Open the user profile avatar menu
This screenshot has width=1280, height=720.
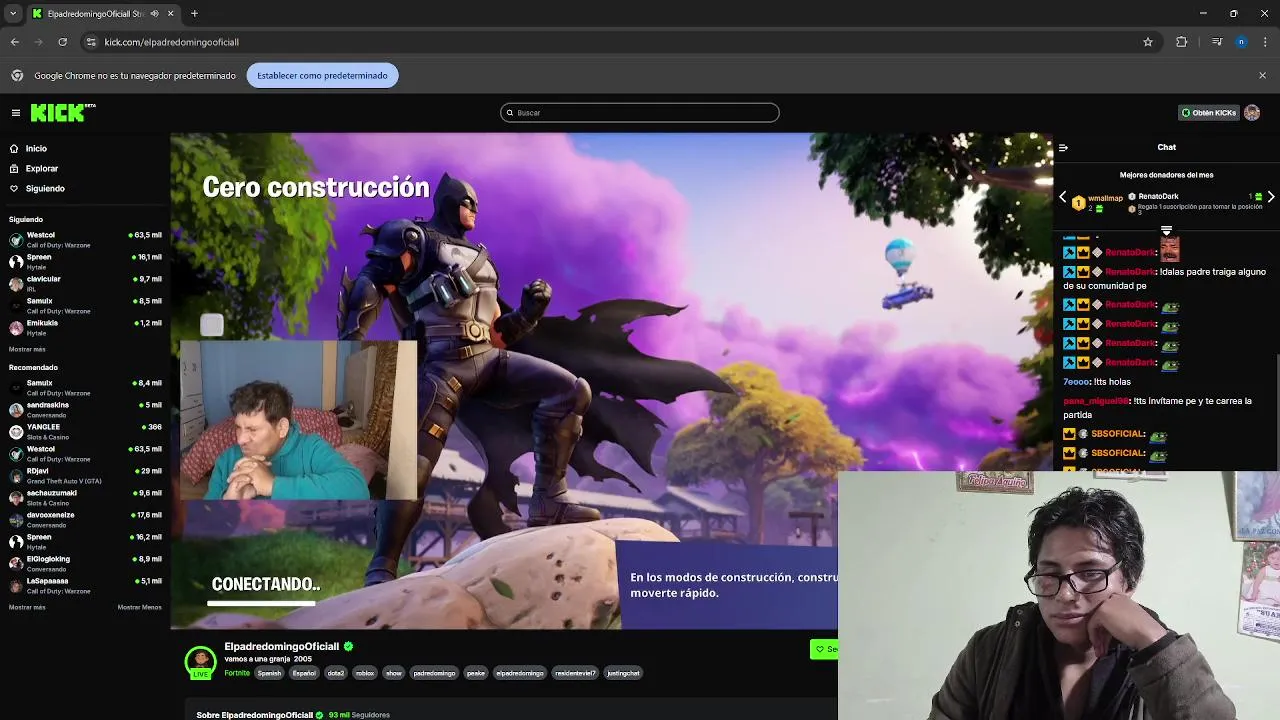pos(1252,113)
